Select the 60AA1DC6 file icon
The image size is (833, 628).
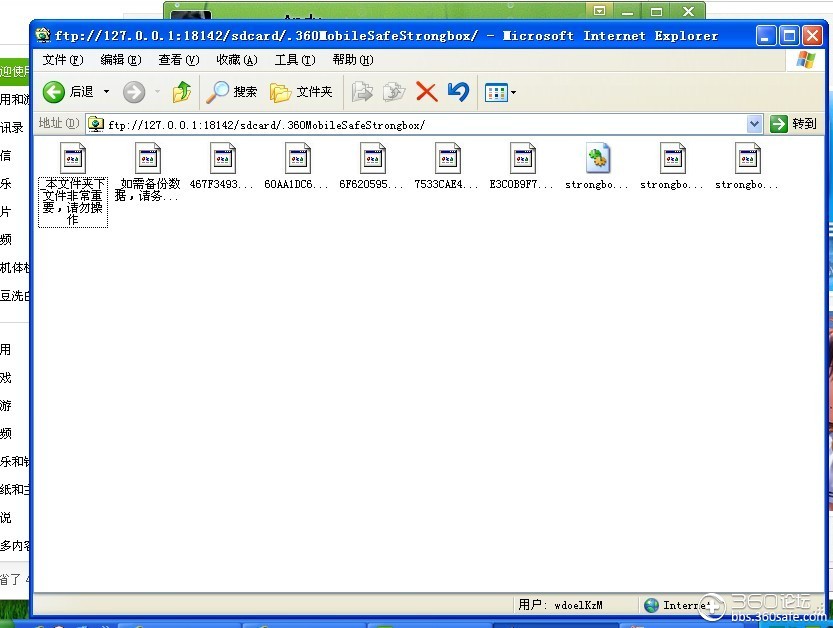(298, 158)
